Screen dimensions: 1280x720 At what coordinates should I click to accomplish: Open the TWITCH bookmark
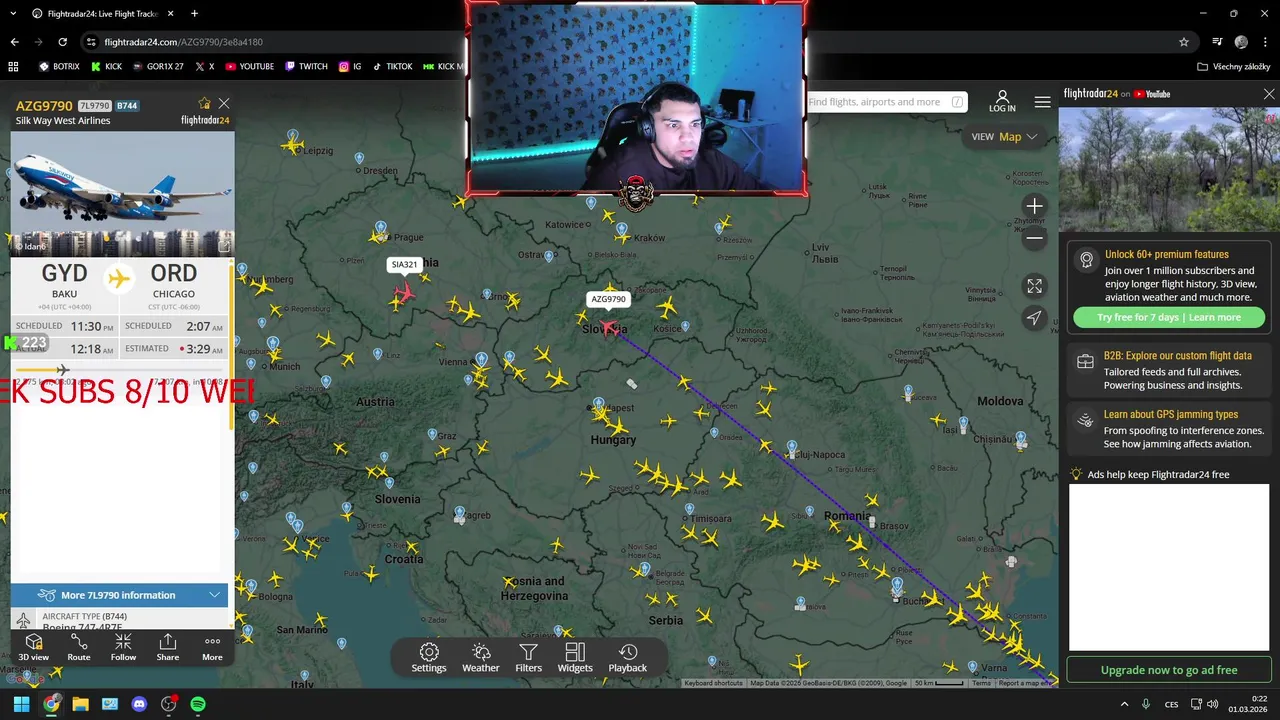pyautogui.click(x=306, y=66)
